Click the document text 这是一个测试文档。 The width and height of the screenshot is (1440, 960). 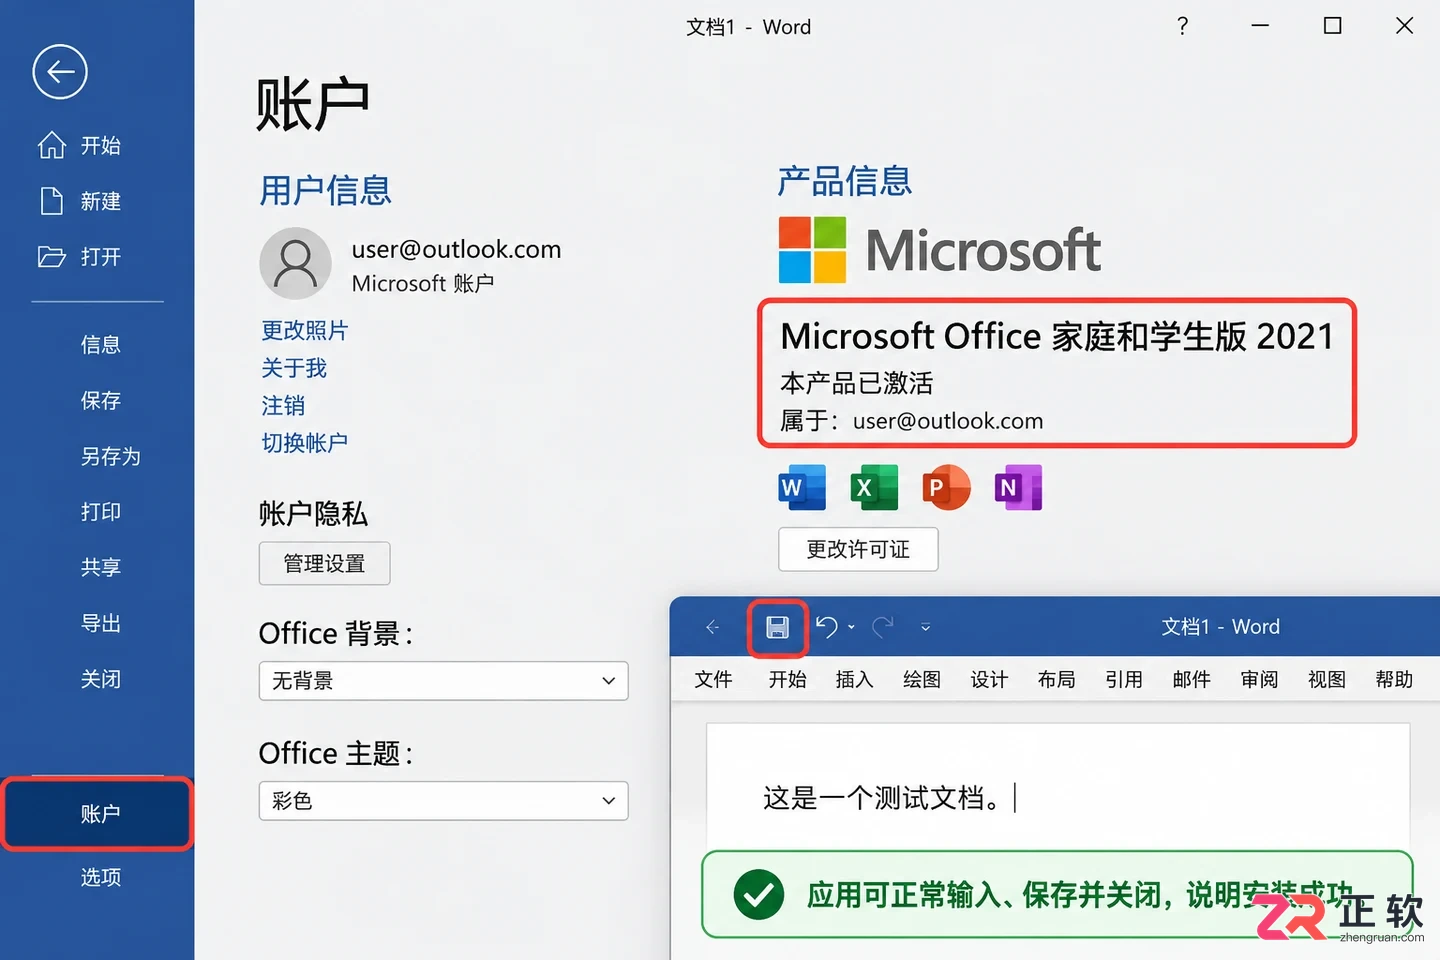pos(881,798)
